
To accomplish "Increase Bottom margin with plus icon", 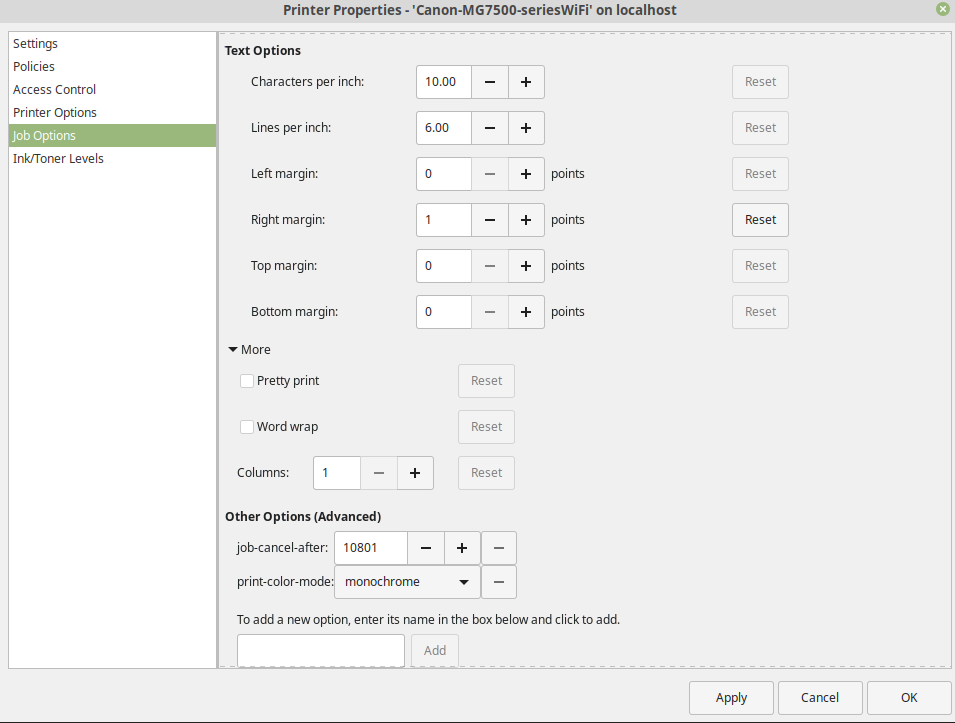I will point(526,312).
